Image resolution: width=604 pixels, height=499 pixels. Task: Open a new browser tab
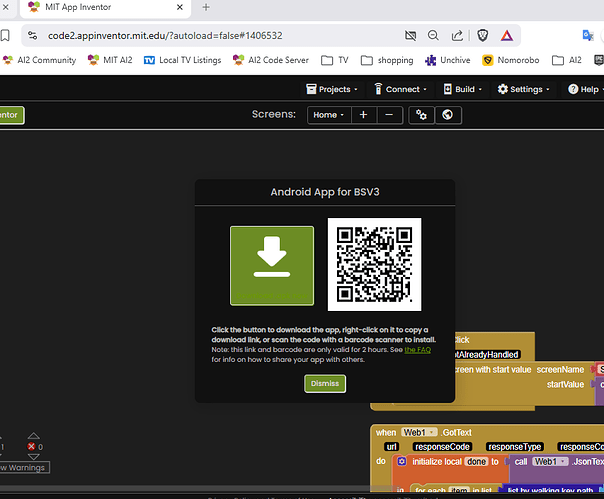point(206,7)
